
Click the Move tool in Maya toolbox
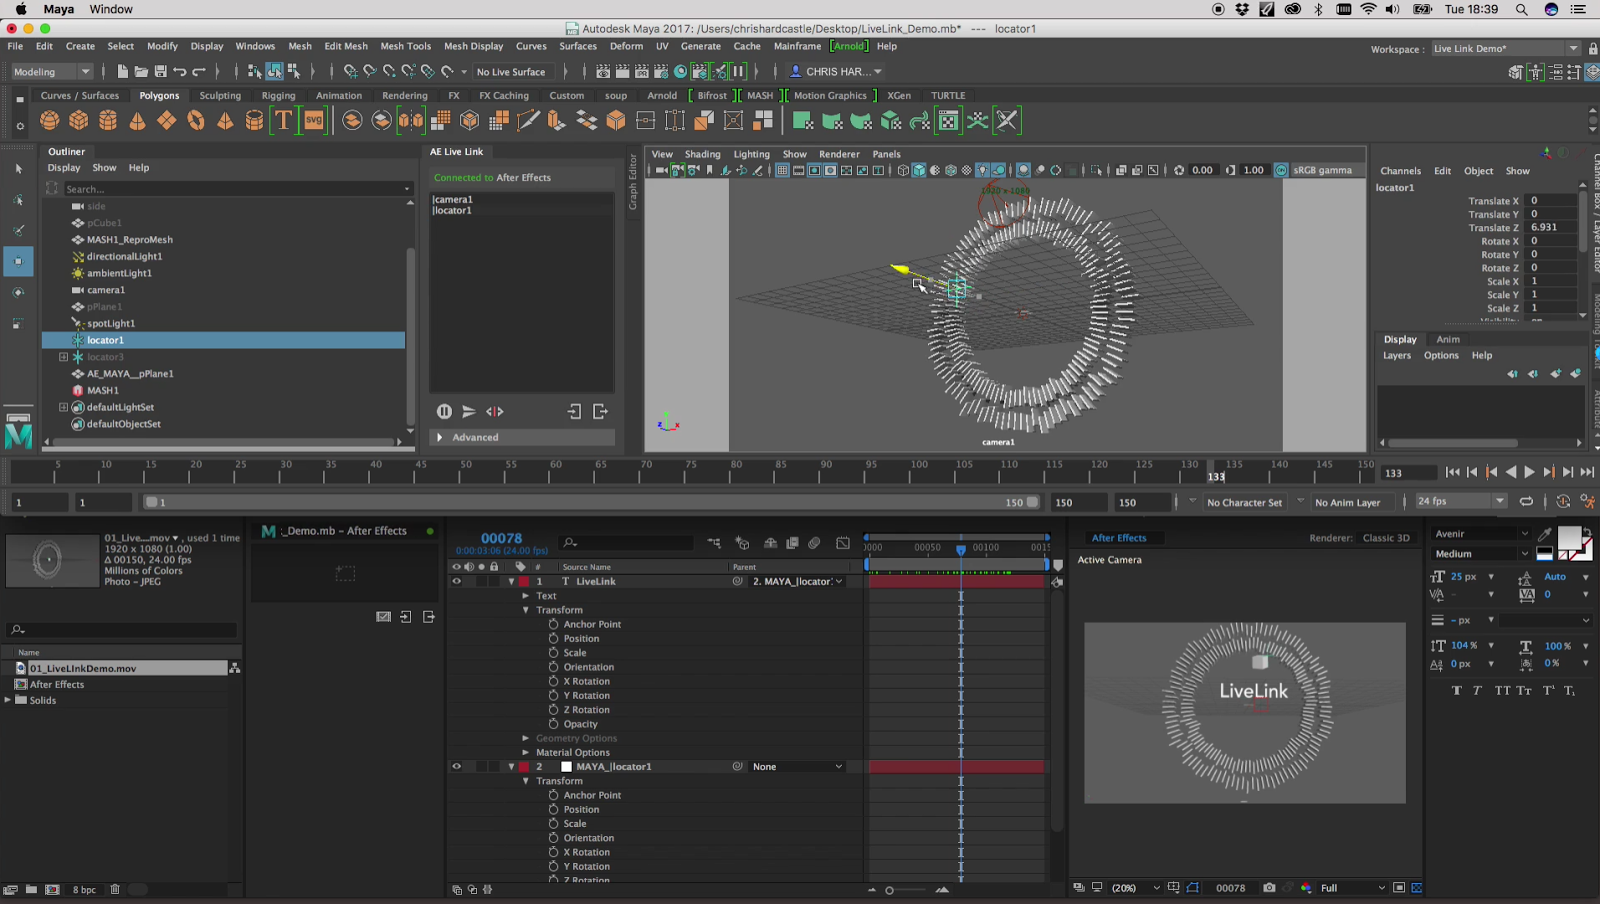click(x=18, y=261)
